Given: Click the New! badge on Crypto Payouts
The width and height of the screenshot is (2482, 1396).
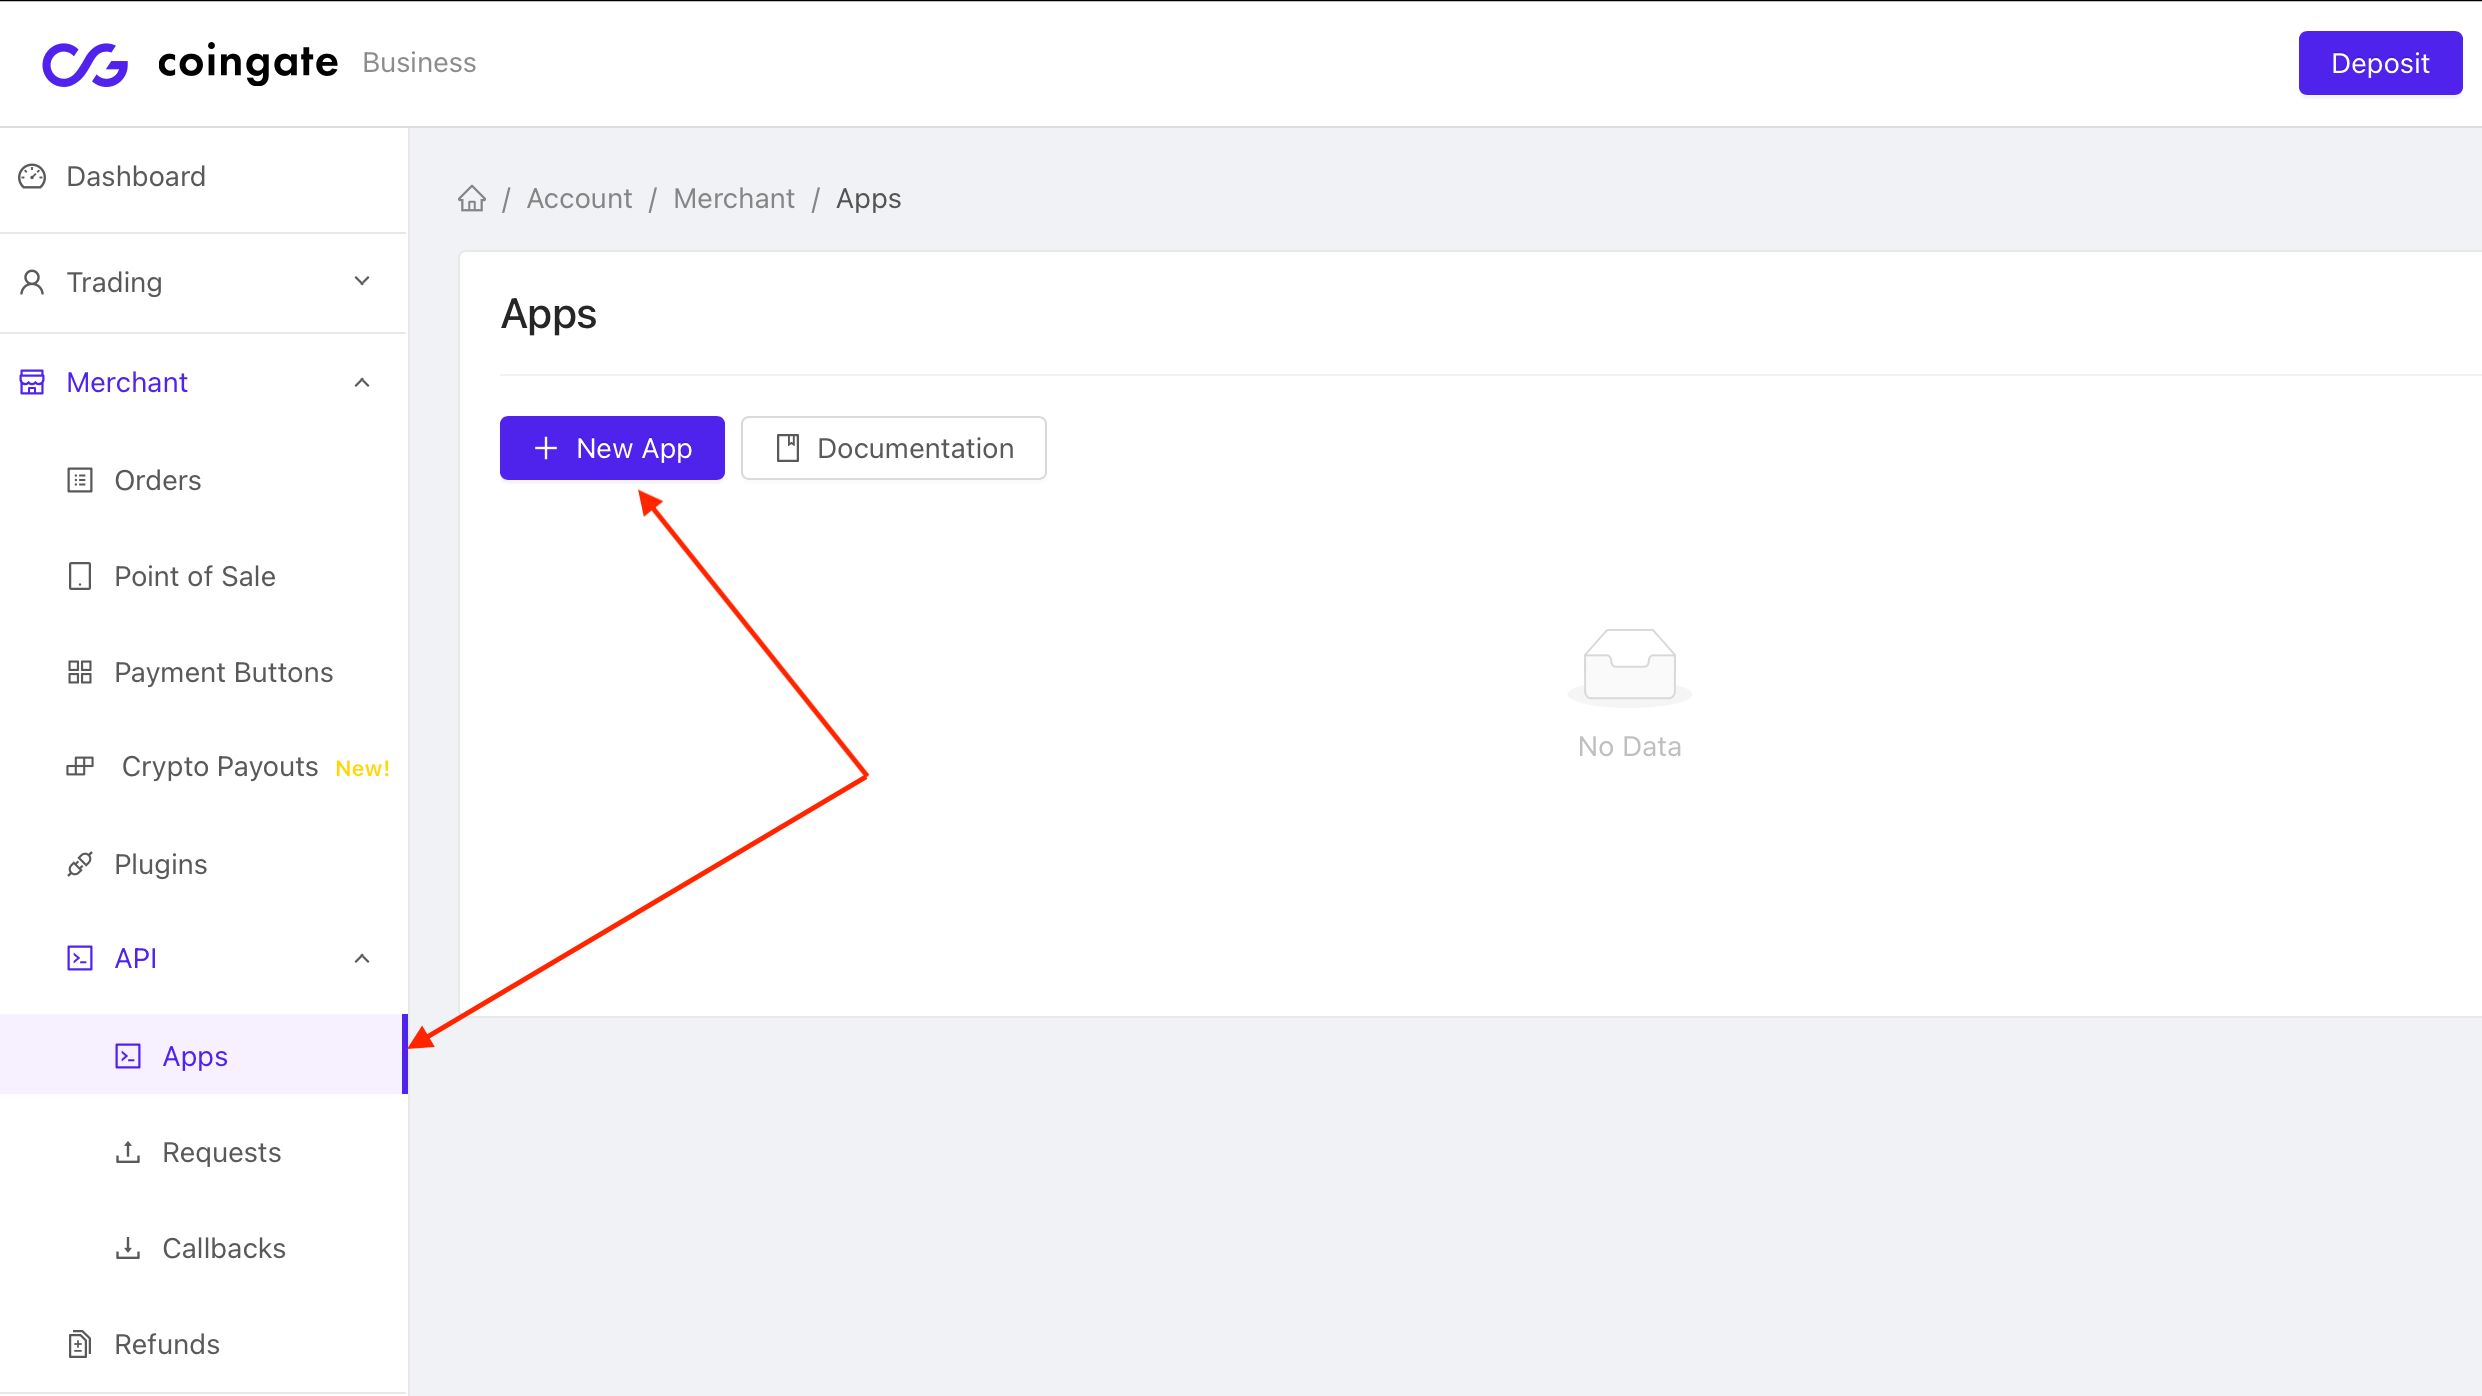Looking at the screenshot, I should click(x=362, y=768).
